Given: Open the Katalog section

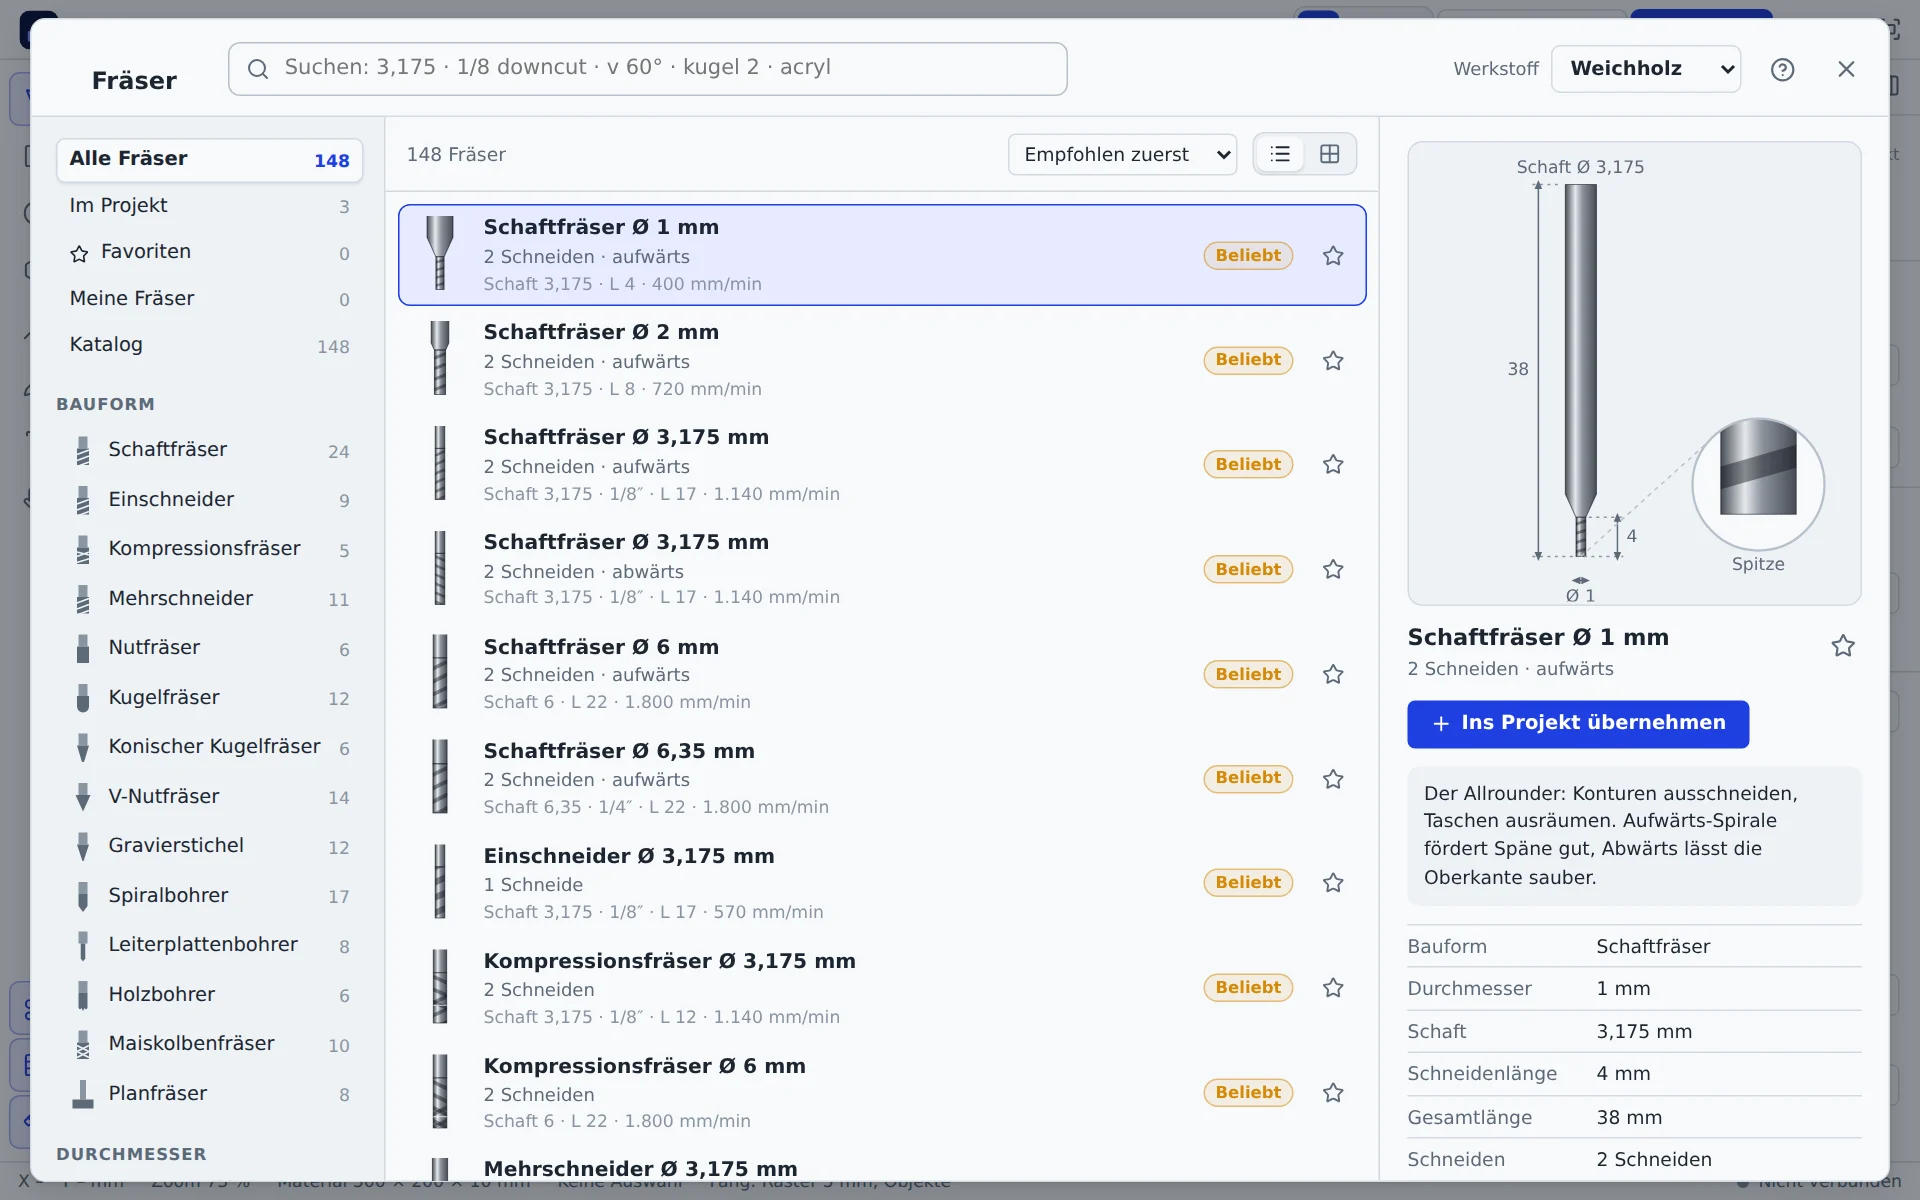Looking at the screenshot, I should pos(209,345).
